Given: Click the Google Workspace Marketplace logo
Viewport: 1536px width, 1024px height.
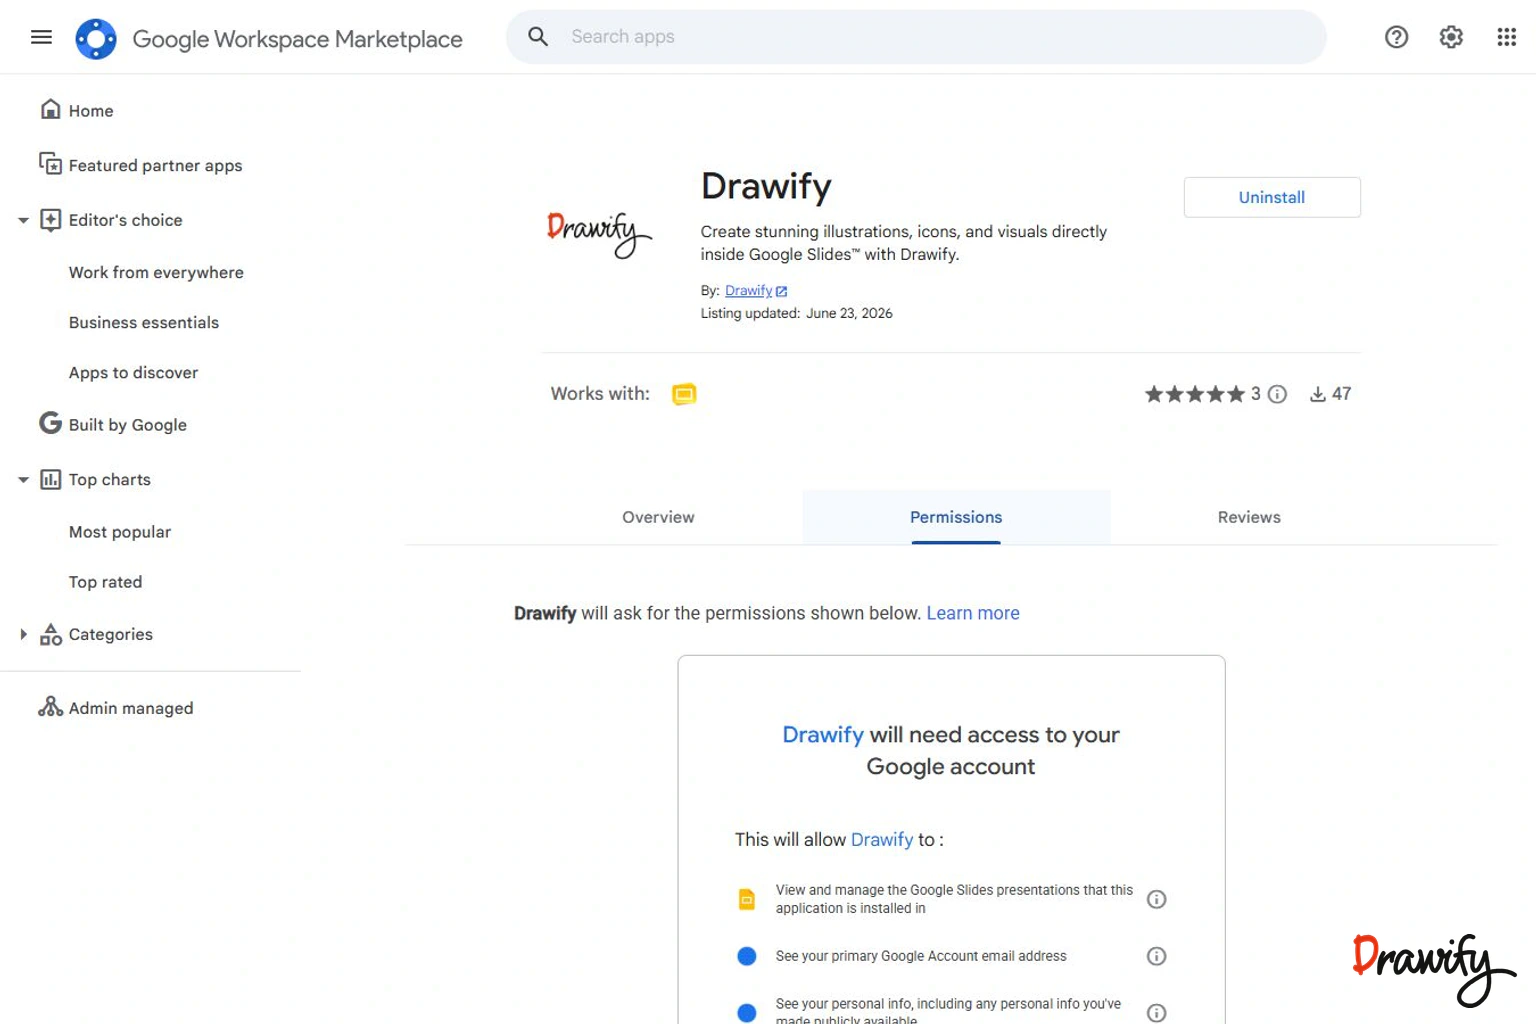Looking at the screenshot, I should tap(96, 39).
